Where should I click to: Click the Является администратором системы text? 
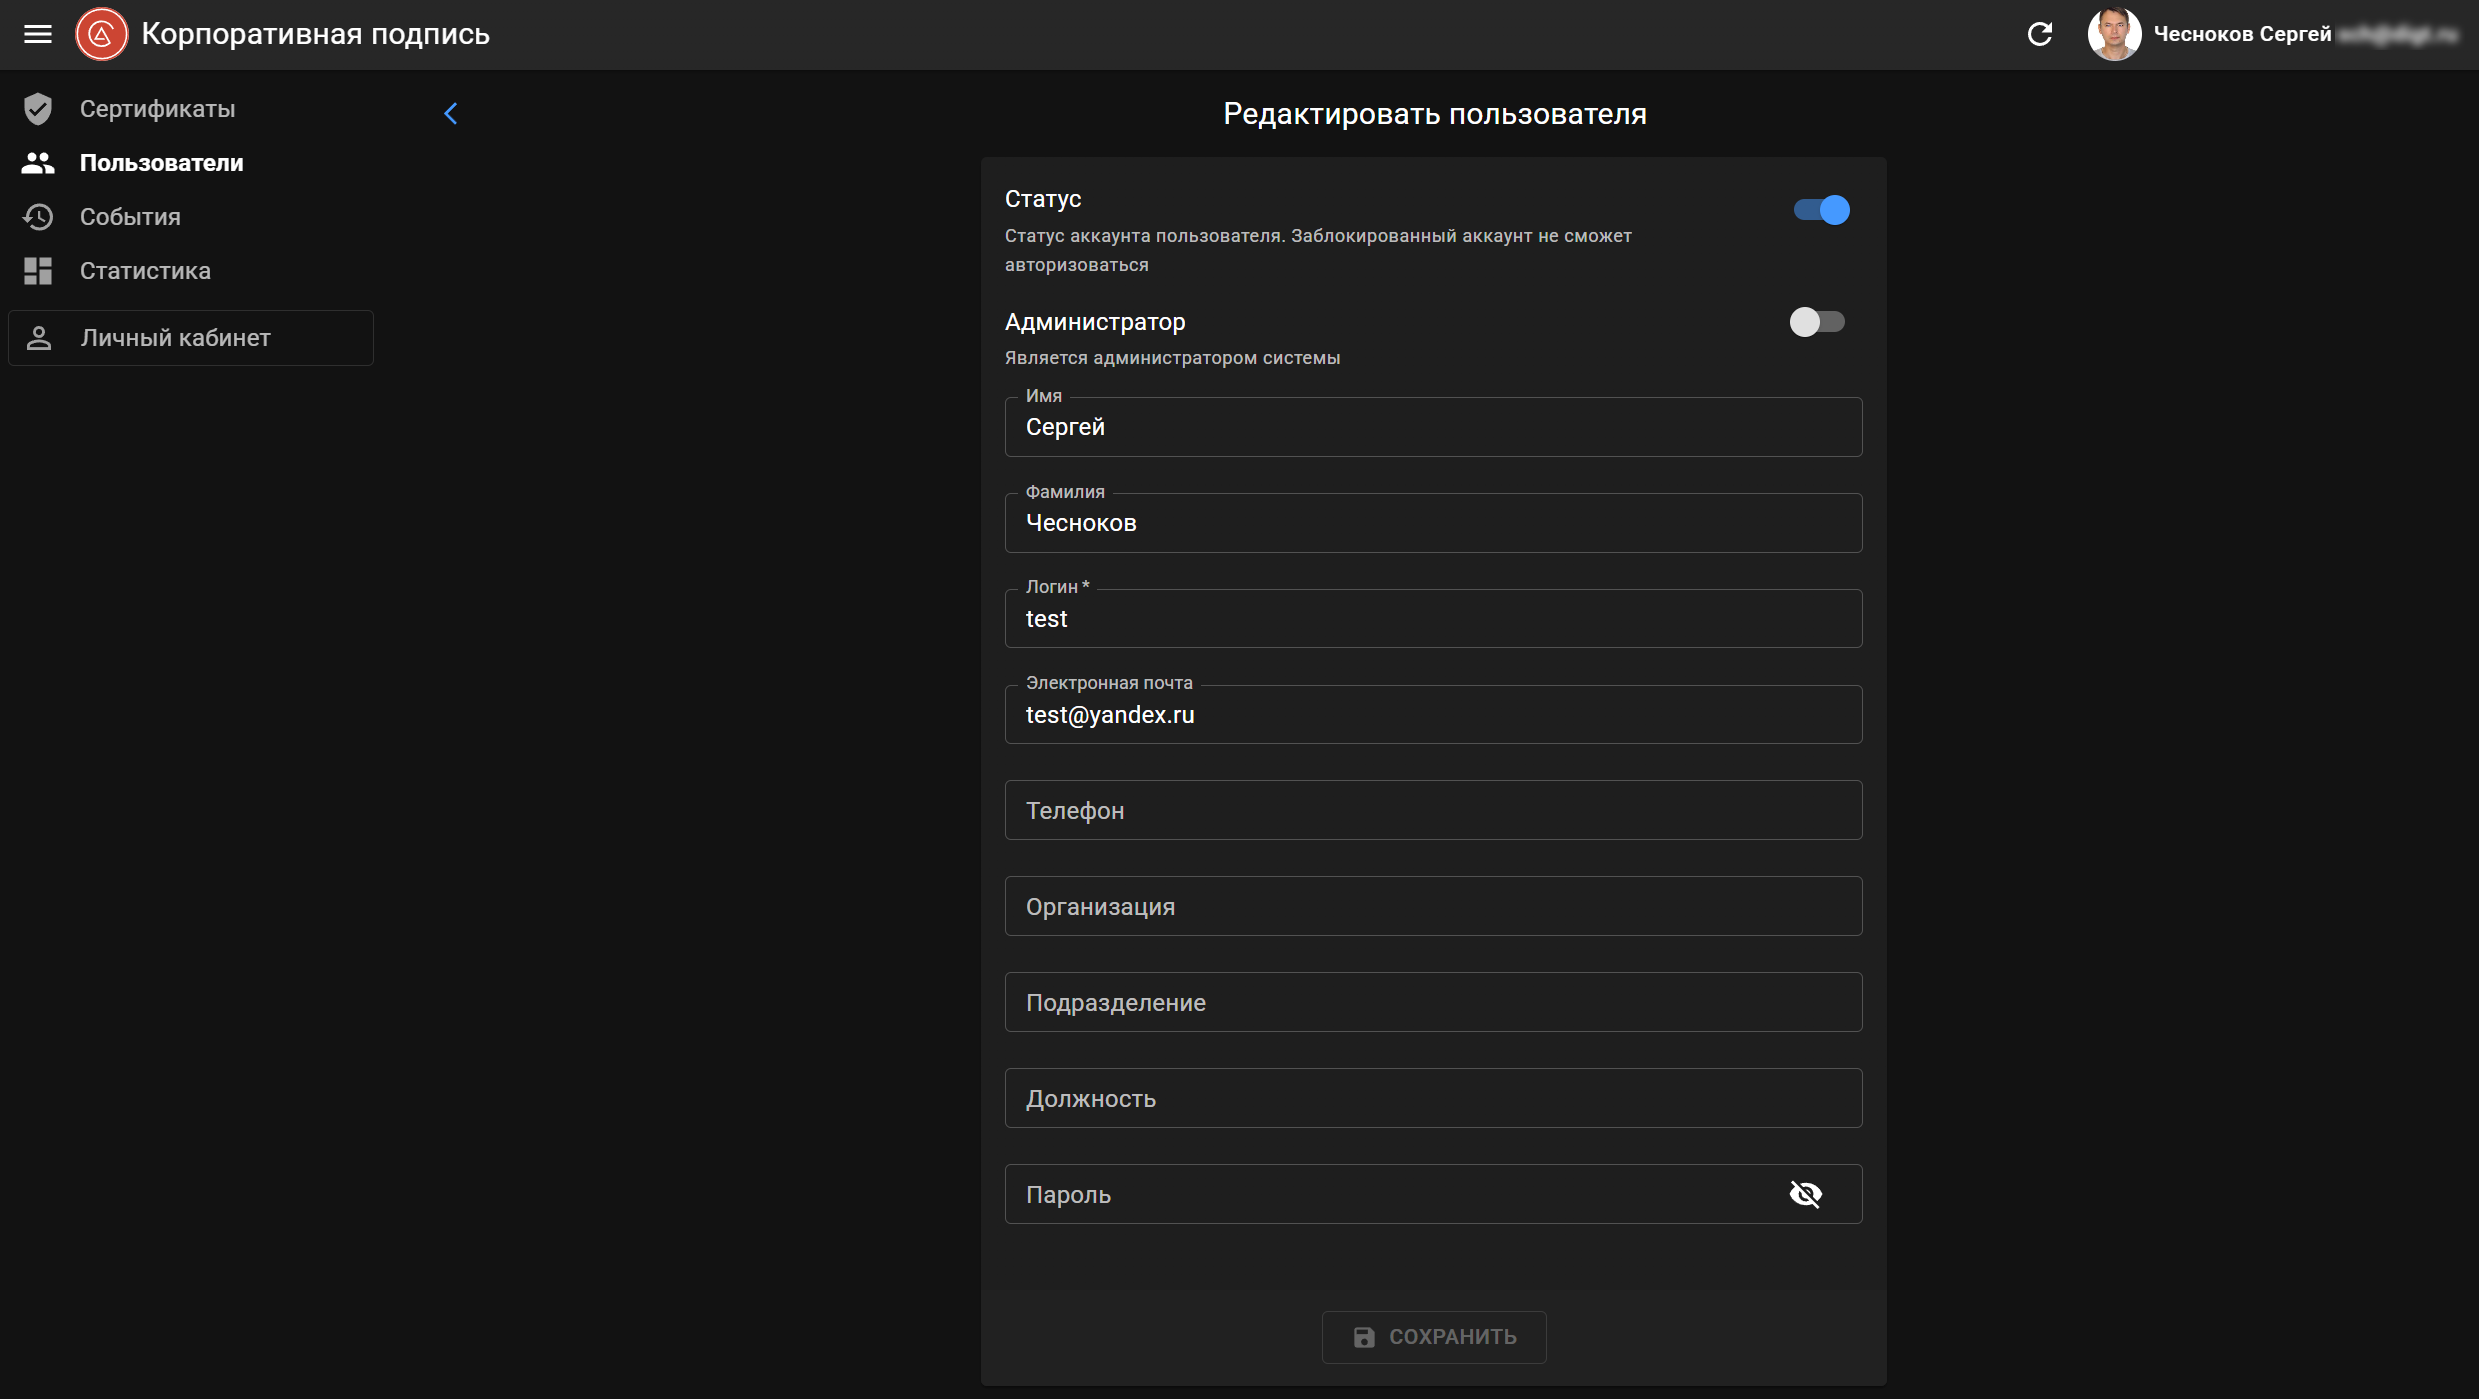point(1172,358)
